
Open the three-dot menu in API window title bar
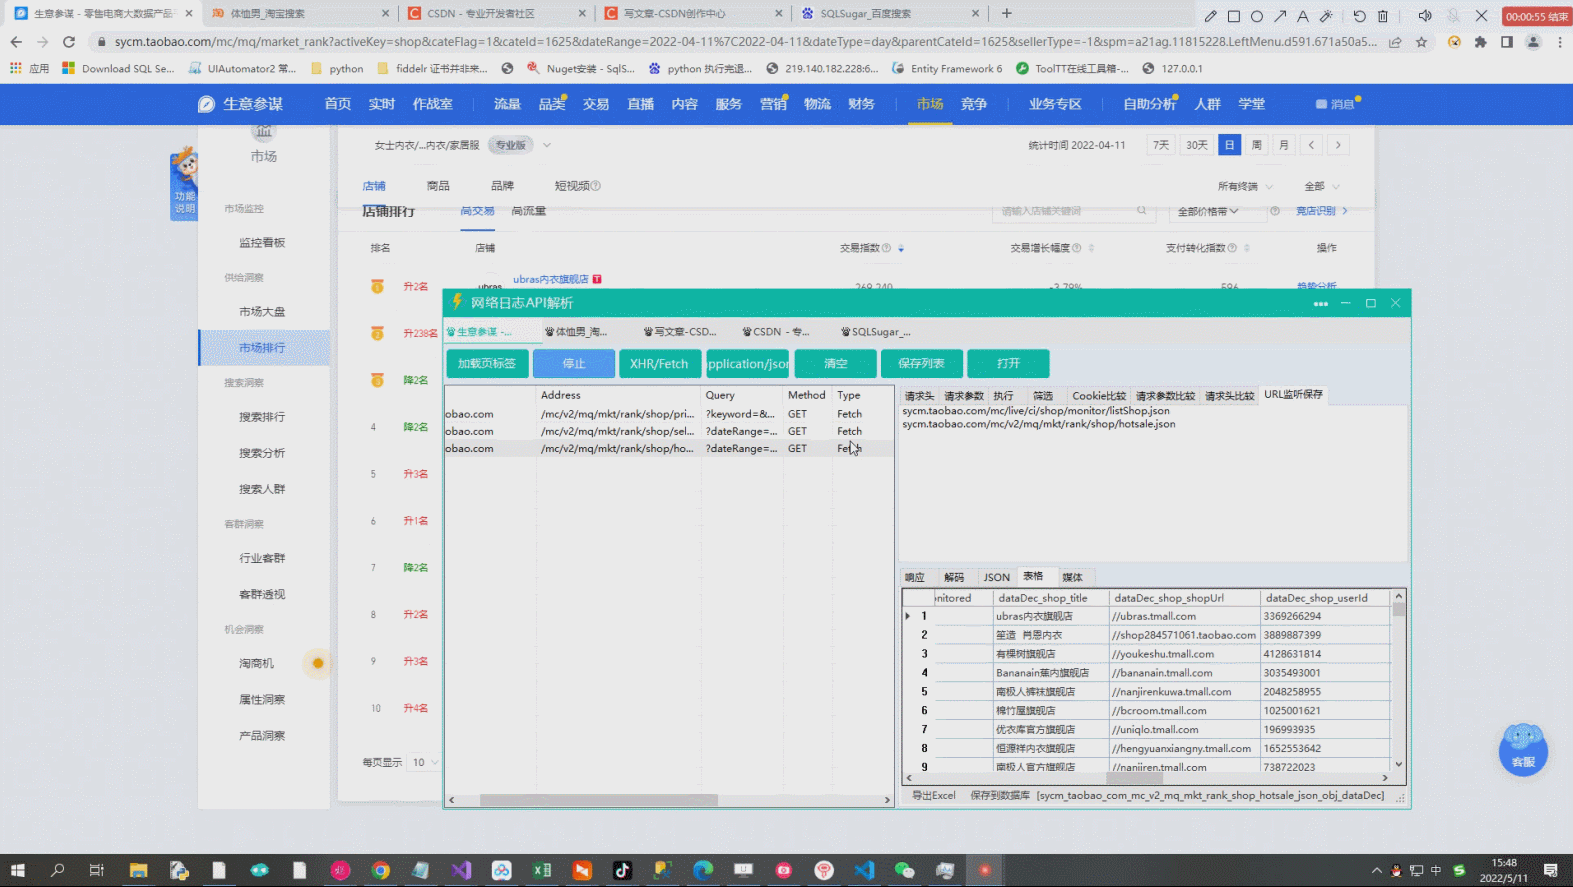(1320, 303)
